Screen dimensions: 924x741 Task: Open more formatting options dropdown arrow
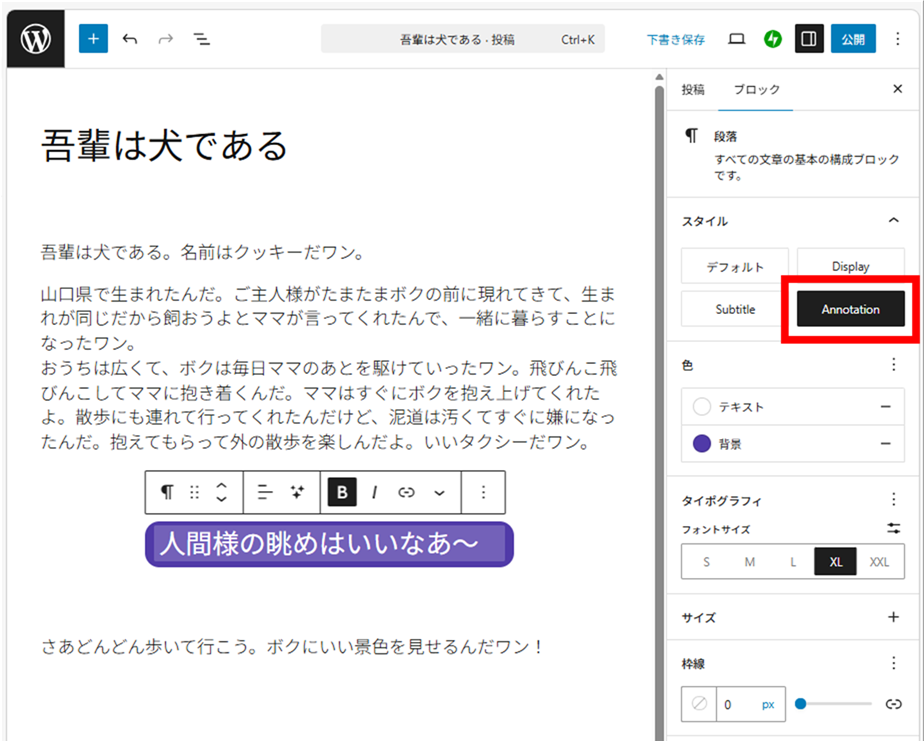pos(439,492)
